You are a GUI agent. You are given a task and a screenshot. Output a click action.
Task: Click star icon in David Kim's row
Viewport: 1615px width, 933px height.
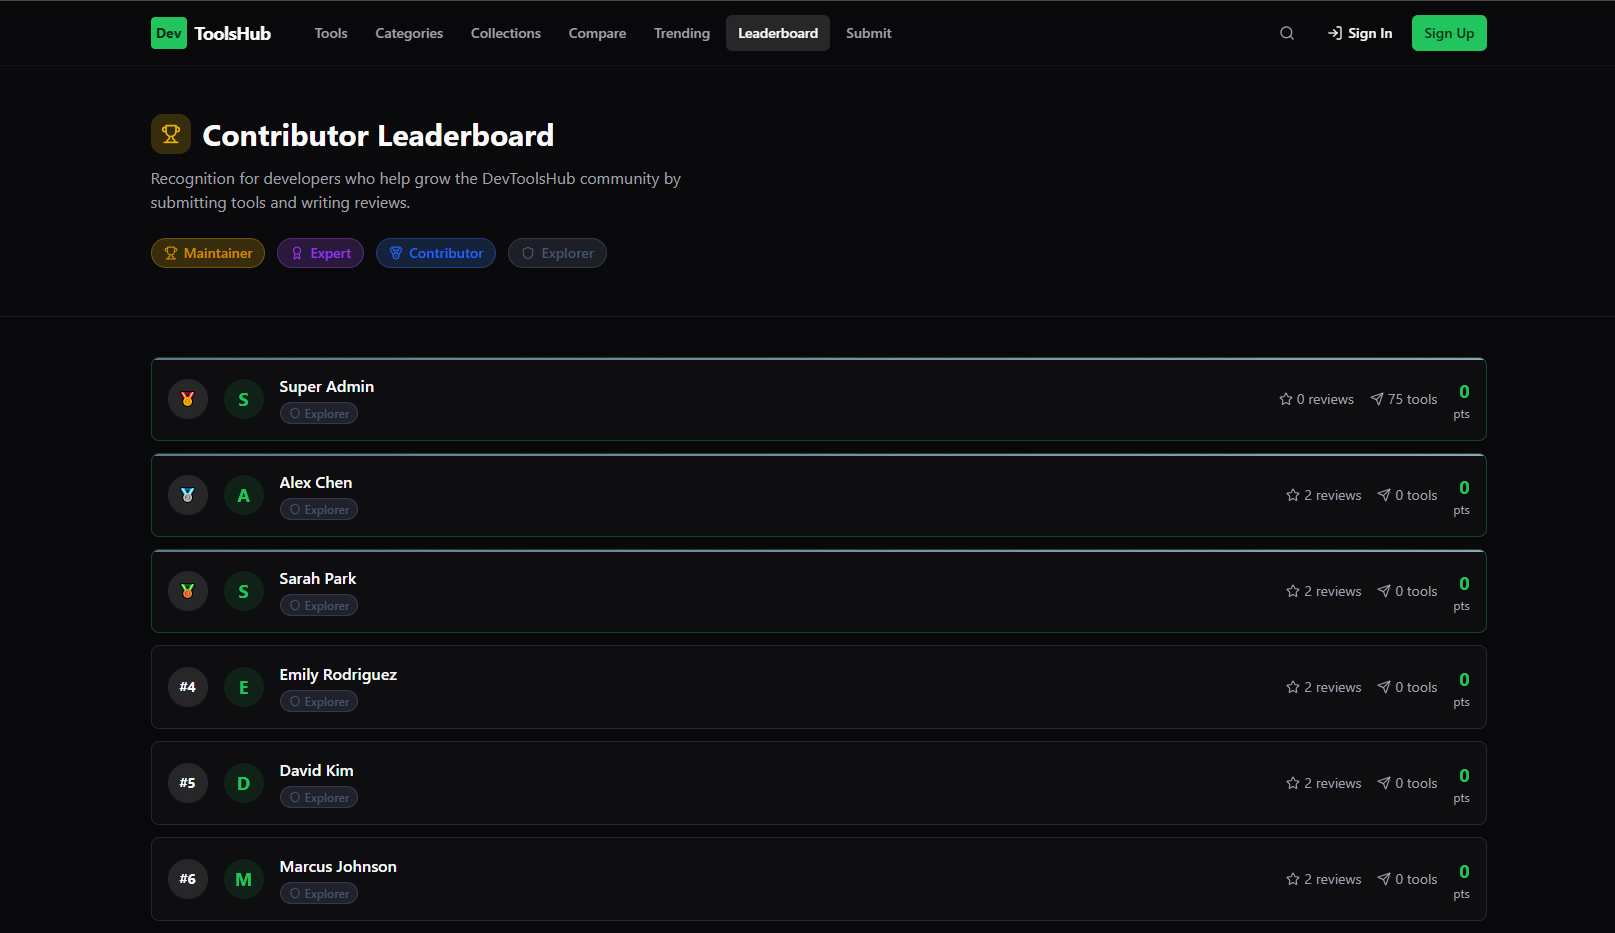(1293, 783)
